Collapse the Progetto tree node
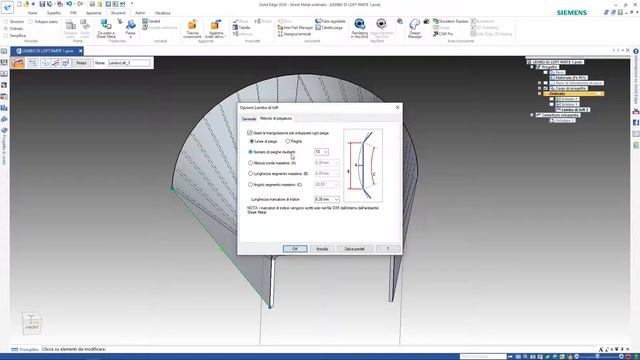640x360 pixels. [532, 67]
